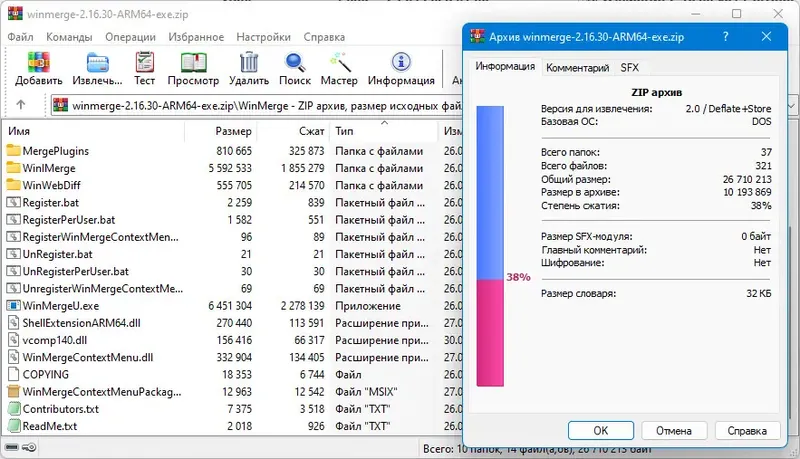Click the Файл "MSIX" type cell
Screen dimensions: 800x459
coord(366,392)
